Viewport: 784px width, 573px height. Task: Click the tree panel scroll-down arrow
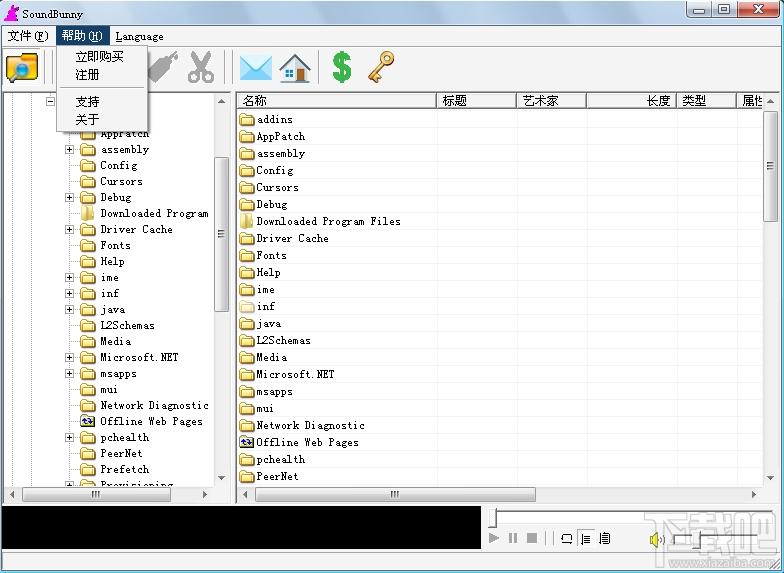[222, 478]
